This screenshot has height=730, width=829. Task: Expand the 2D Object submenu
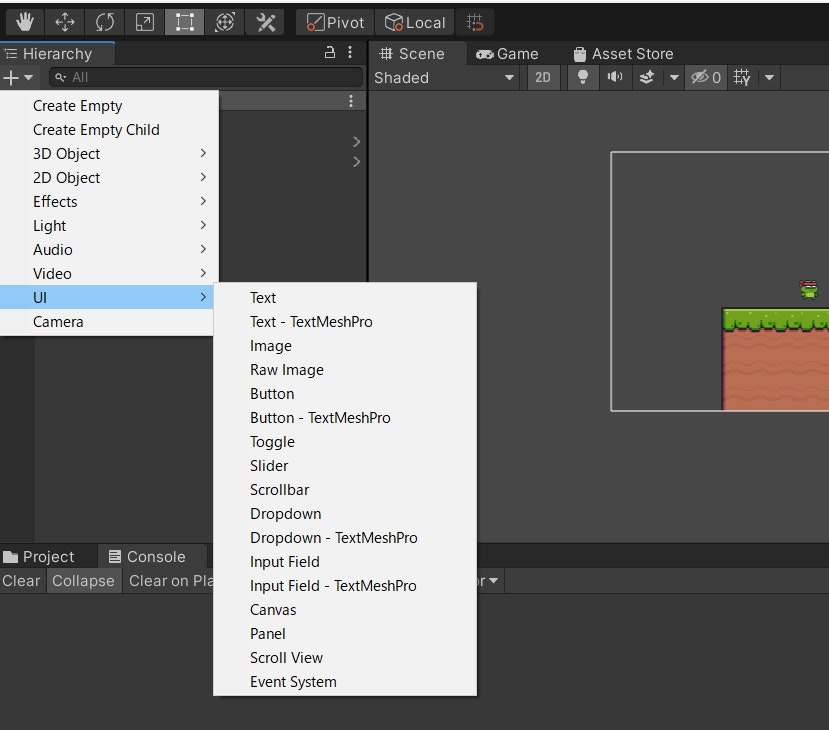tap(109, 178)
